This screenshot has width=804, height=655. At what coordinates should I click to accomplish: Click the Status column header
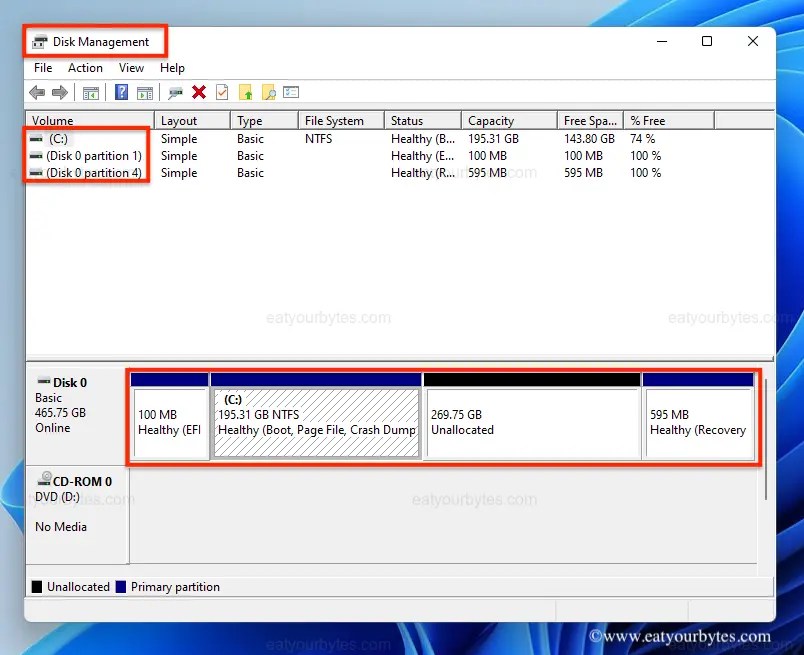422,119
